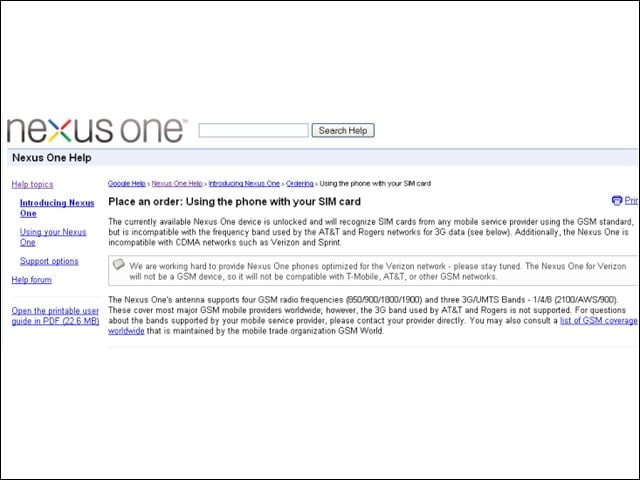Click the Introducing Nexus One breadcrumb
Image resolution: width=640 pixels, height=480 pixels.
coord(244,184)
